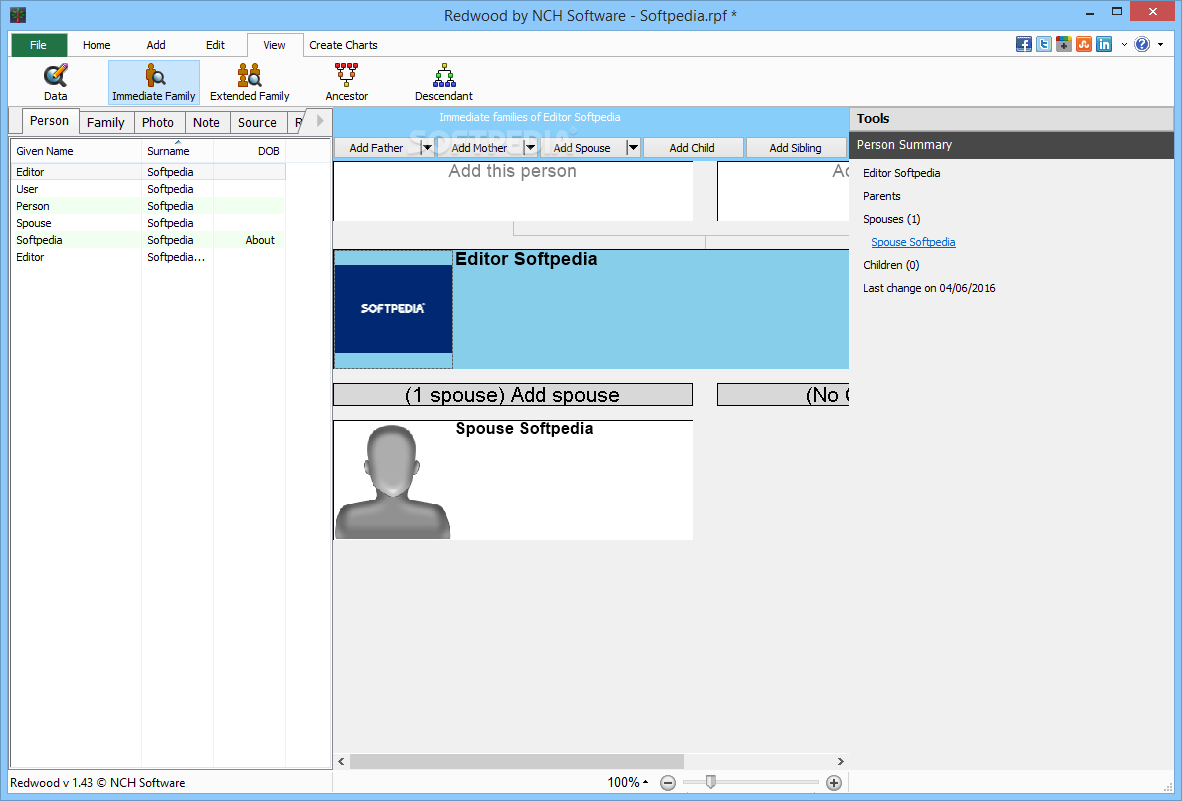Viewport: 1182px width, 801px height.
Task: Share on Google Plus
Action: pos(1064,44)
